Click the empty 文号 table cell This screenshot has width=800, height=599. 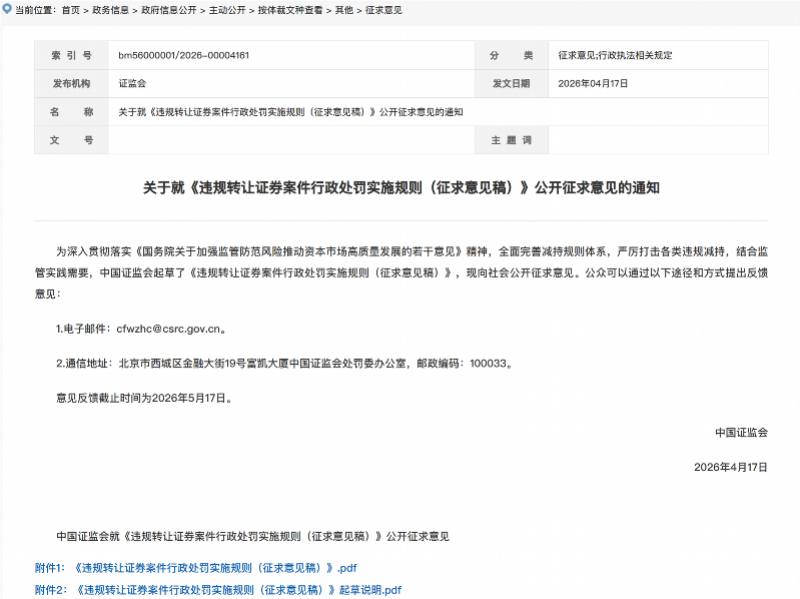pos(290,140)
